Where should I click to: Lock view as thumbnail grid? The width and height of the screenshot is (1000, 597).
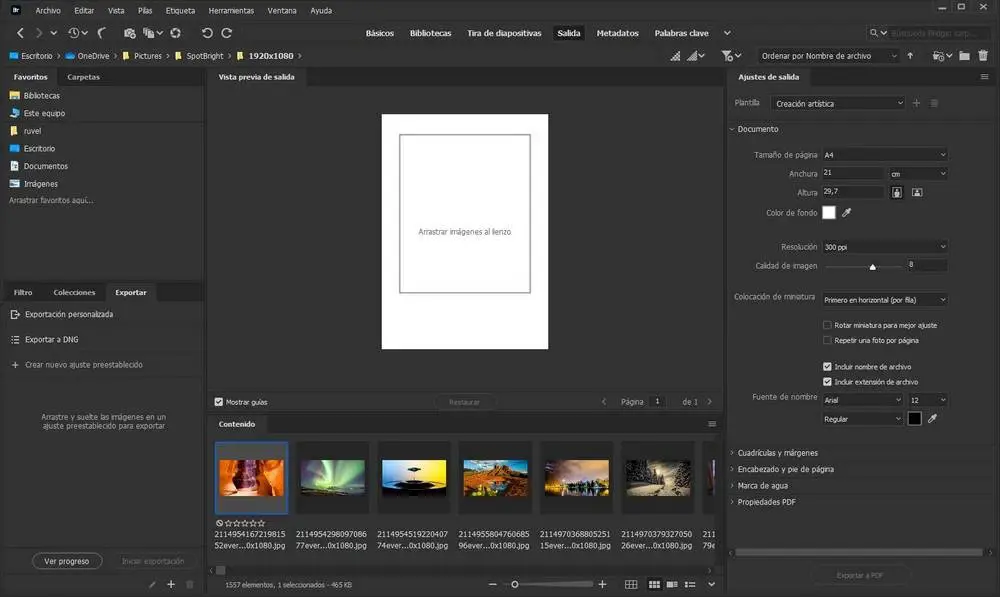[631, 584]
